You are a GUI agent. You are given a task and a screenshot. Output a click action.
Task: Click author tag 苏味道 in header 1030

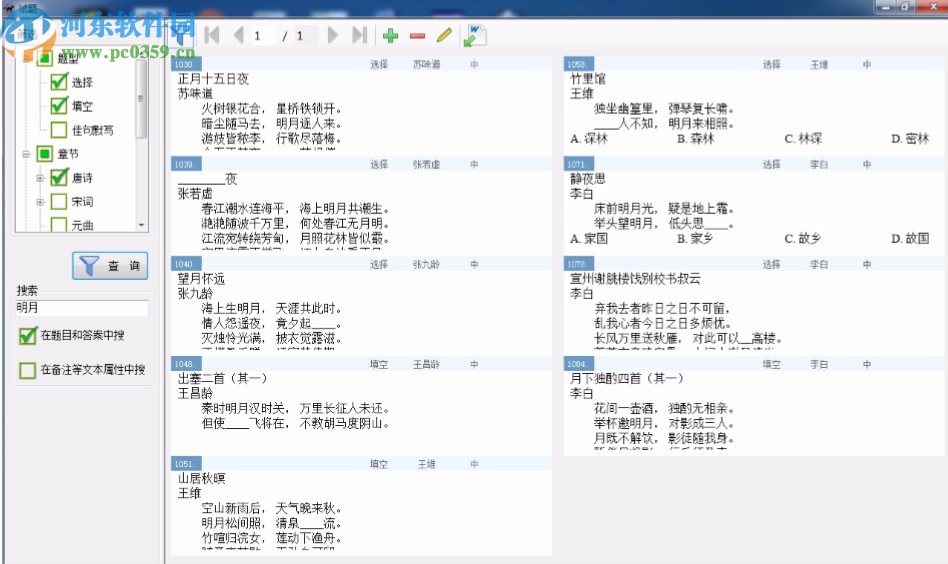click(426, 64)
